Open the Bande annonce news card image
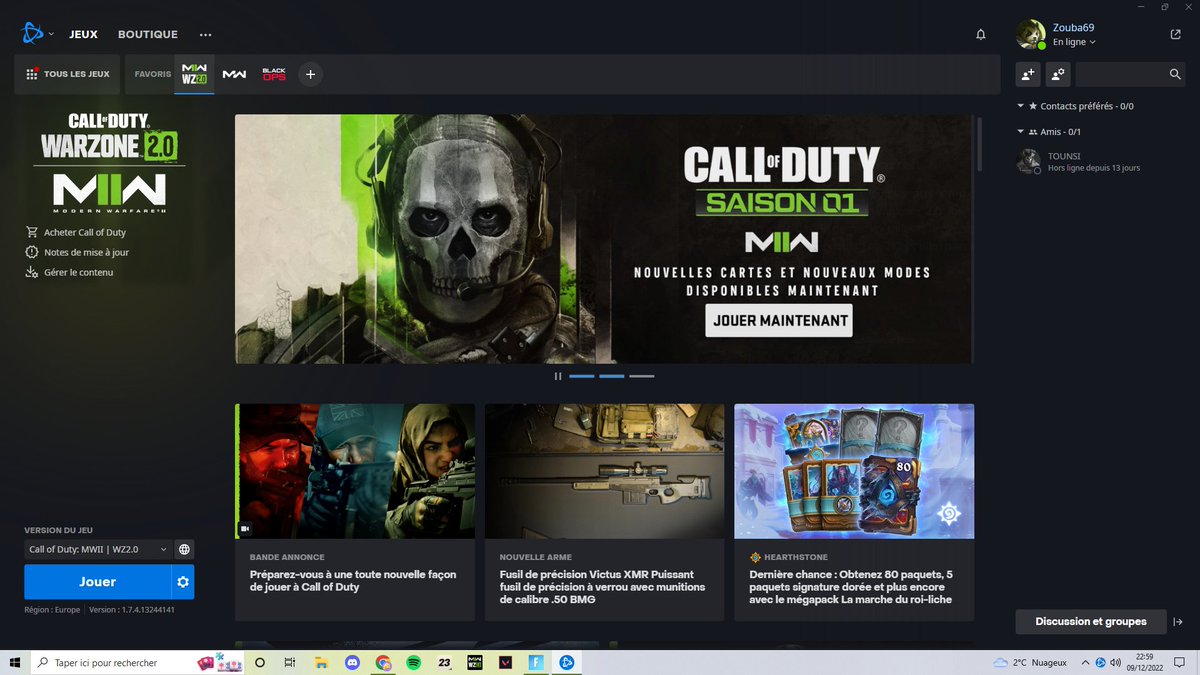Screen dimensions: 1200x675 (x=355, y=471)
